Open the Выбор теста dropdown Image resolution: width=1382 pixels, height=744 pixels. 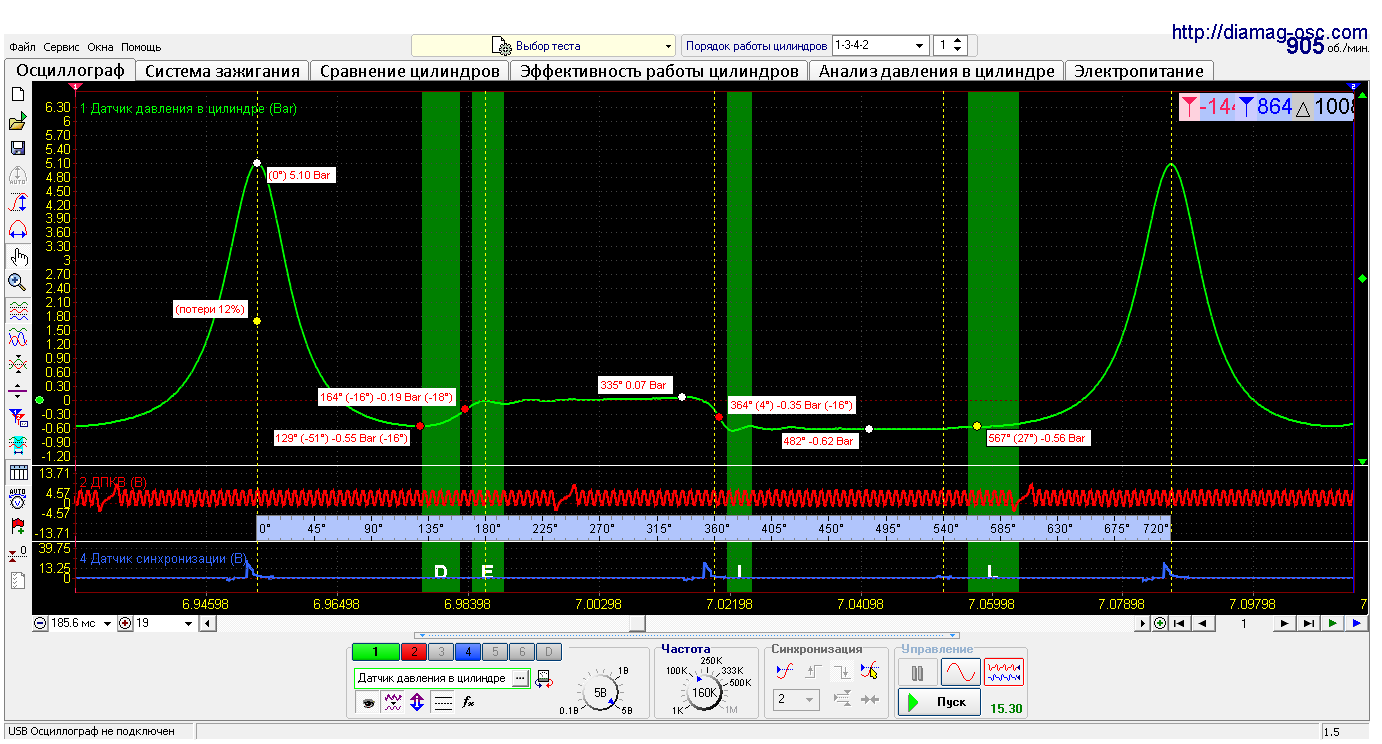544,46
